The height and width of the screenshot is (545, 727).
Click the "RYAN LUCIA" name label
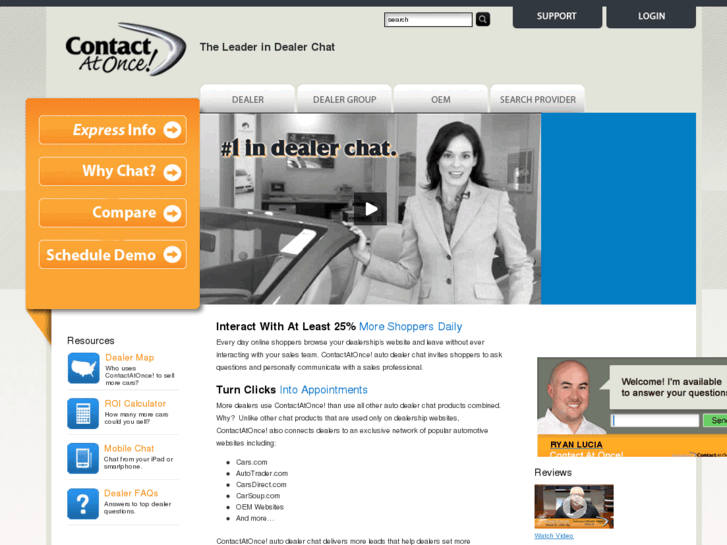[576, 444]
